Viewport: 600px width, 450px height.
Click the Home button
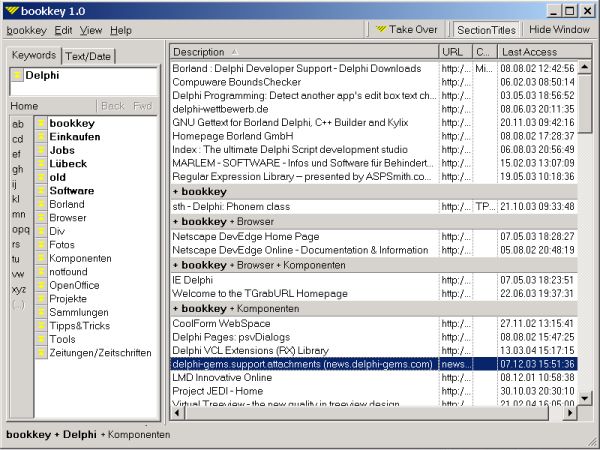(x=24, y=106)
